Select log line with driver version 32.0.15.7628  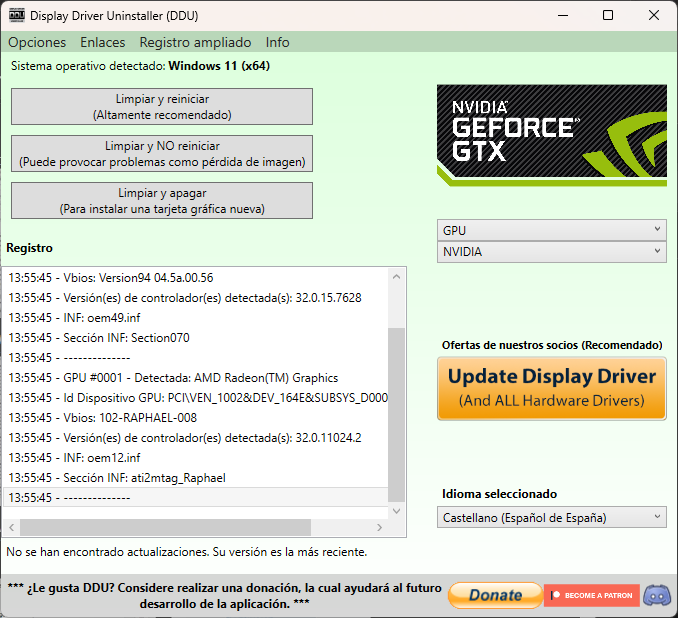pos(196,298)
